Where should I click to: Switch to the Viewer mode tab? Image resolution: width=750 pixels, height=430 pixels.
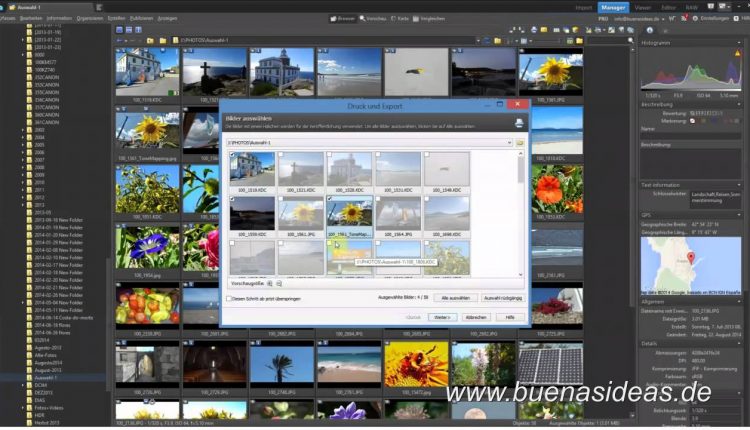pos(642,7)
